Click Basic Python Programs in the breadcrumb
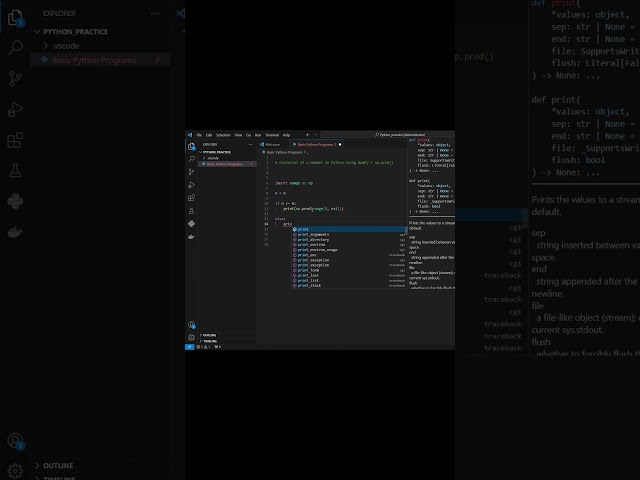 (284, 152)
